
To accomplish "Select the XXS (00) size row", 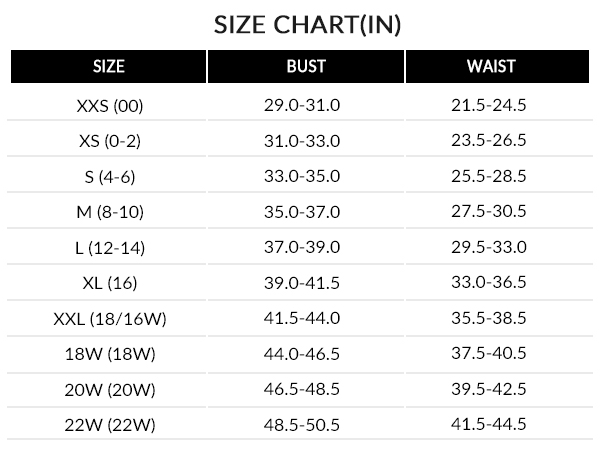I will point(300,105).
